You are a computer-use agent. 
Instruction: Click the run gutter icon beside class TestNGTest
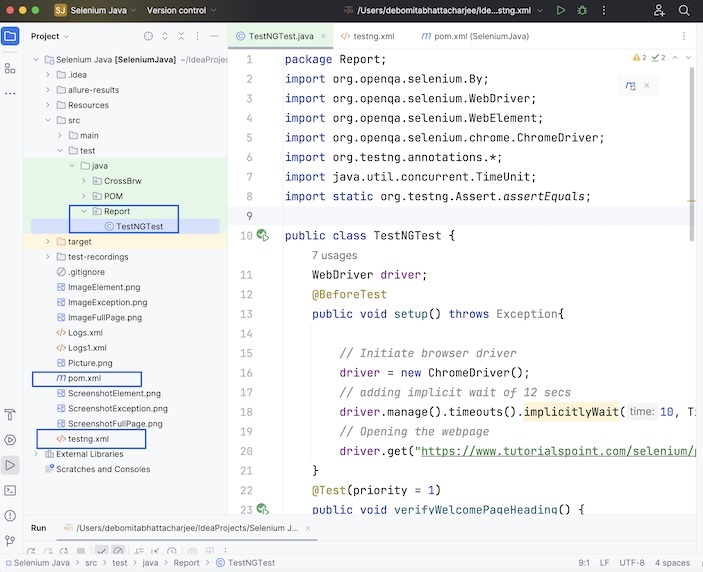262,236
